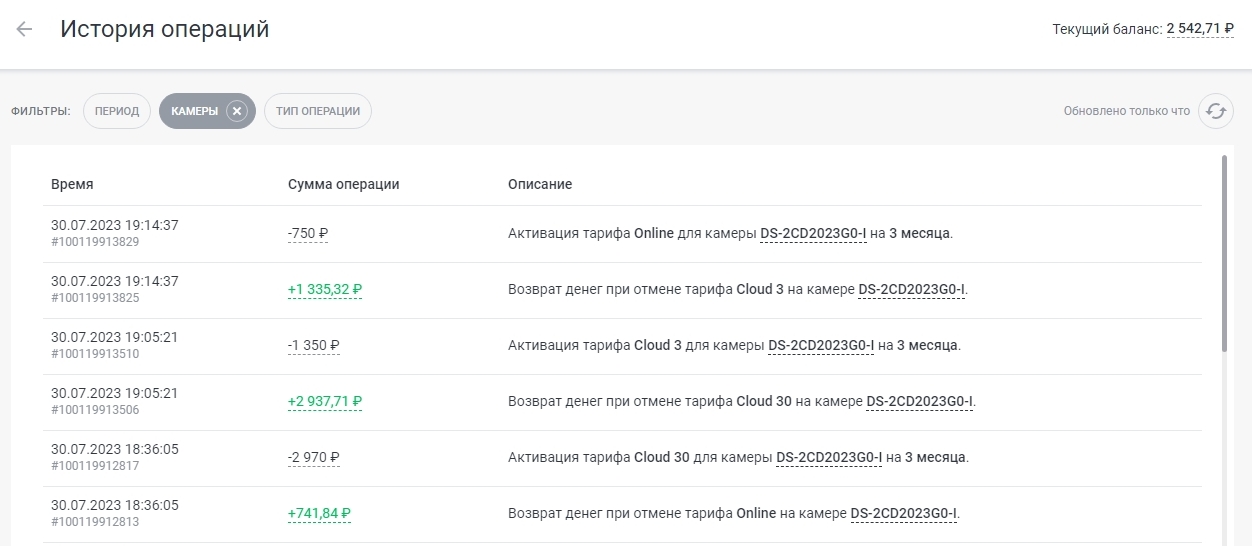
Task: Click the current balance 2 542,71 ₽
Action: [1199, 29]
